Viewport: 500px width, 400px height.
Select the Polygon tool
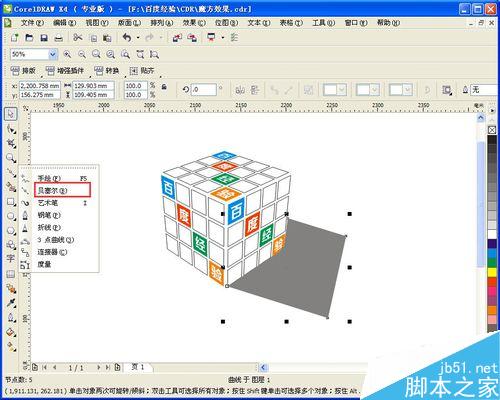11,231
